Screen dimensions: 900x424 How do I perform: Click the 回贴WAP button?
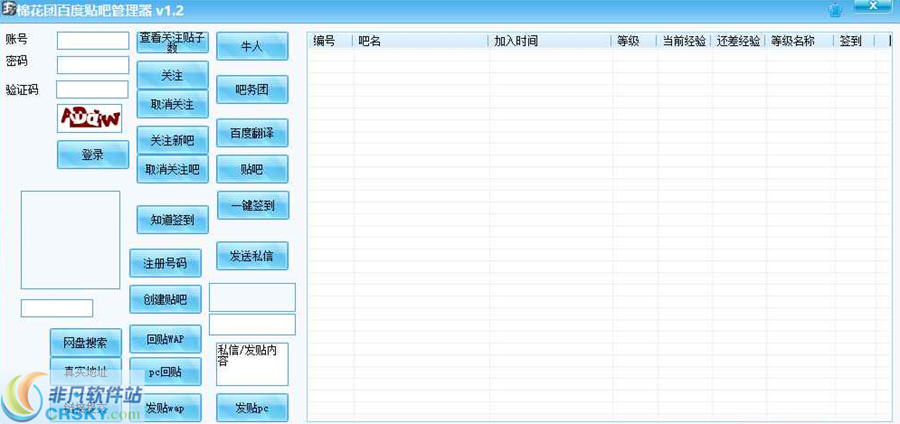[x=165, y=339]
